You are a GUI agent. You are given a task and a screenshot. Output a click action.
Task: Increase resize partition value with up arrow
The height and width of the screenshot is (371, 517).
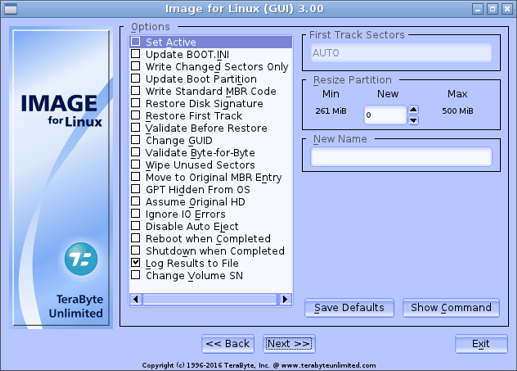413,110
